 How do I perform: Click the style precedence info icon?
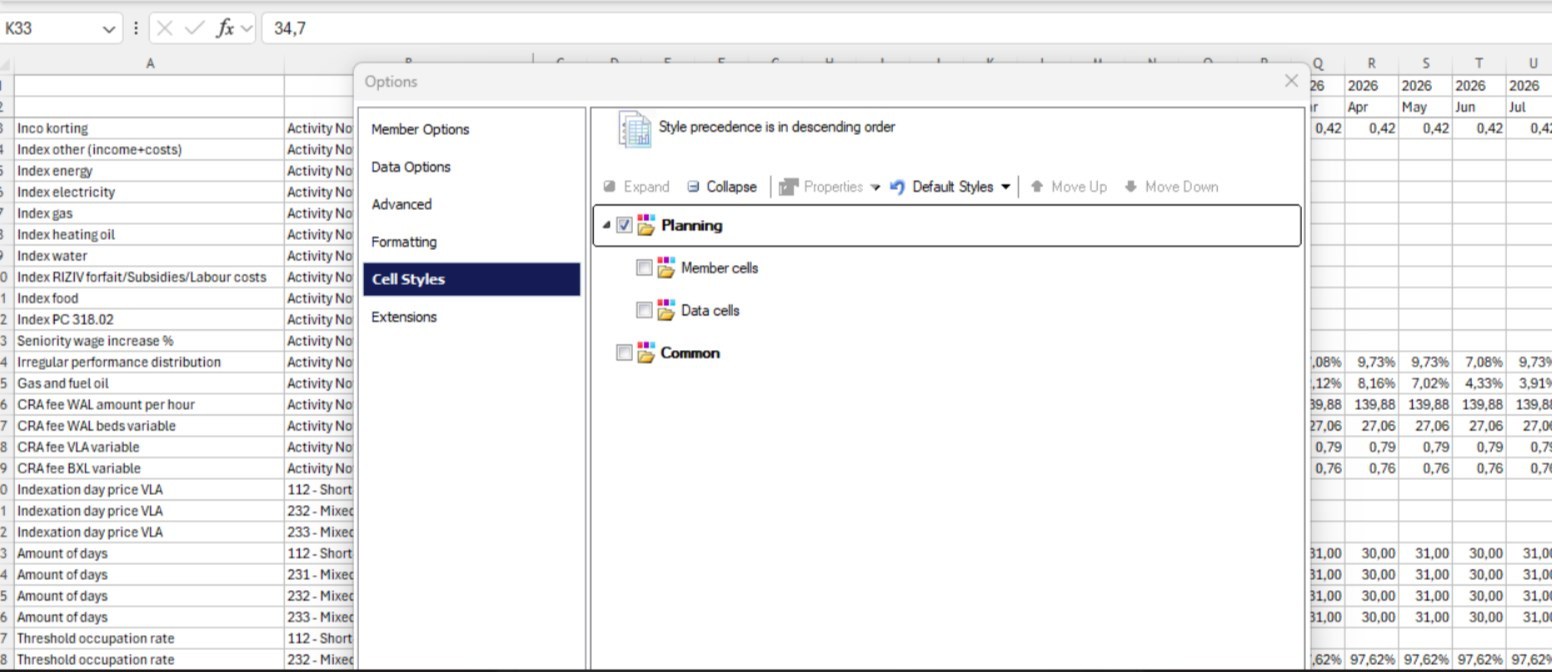634,127
